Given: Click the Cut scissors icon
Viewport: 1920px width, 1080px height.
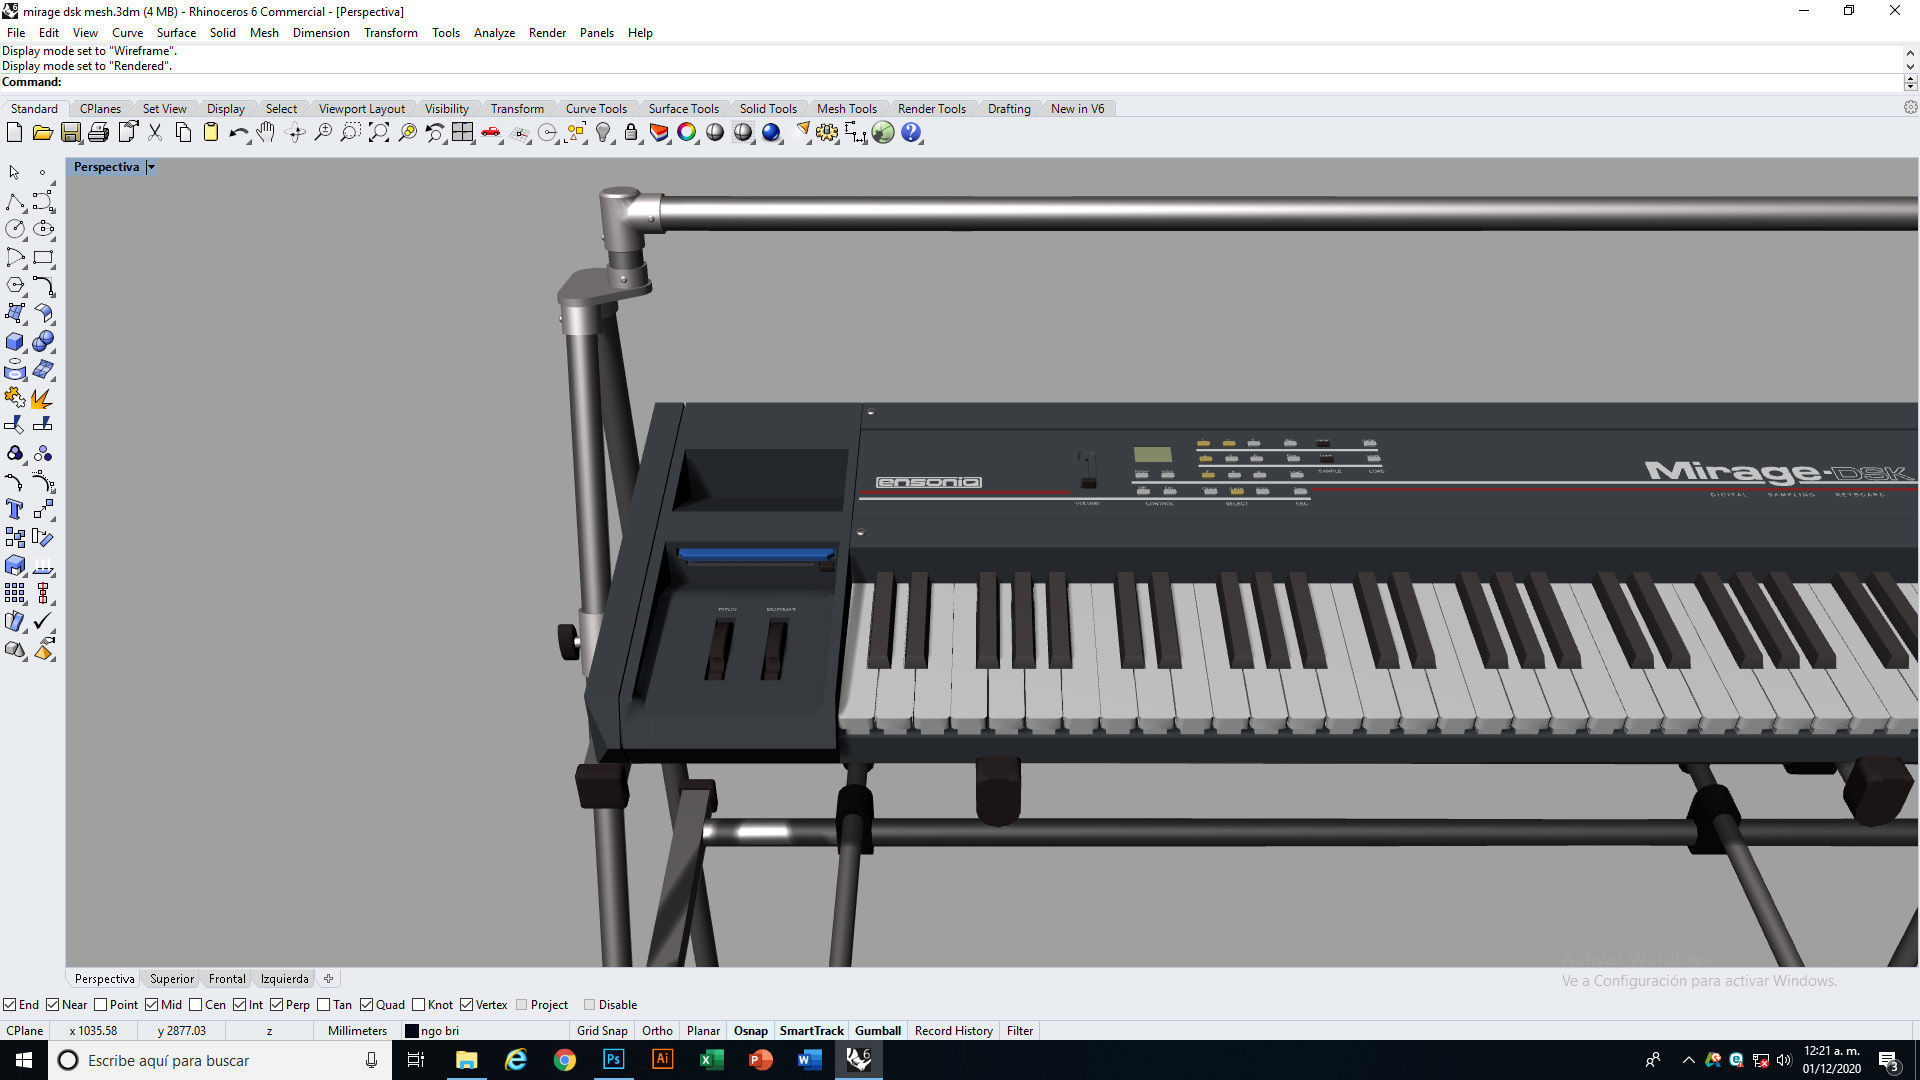Looking at the screenshot, I should tap(155, 132).
